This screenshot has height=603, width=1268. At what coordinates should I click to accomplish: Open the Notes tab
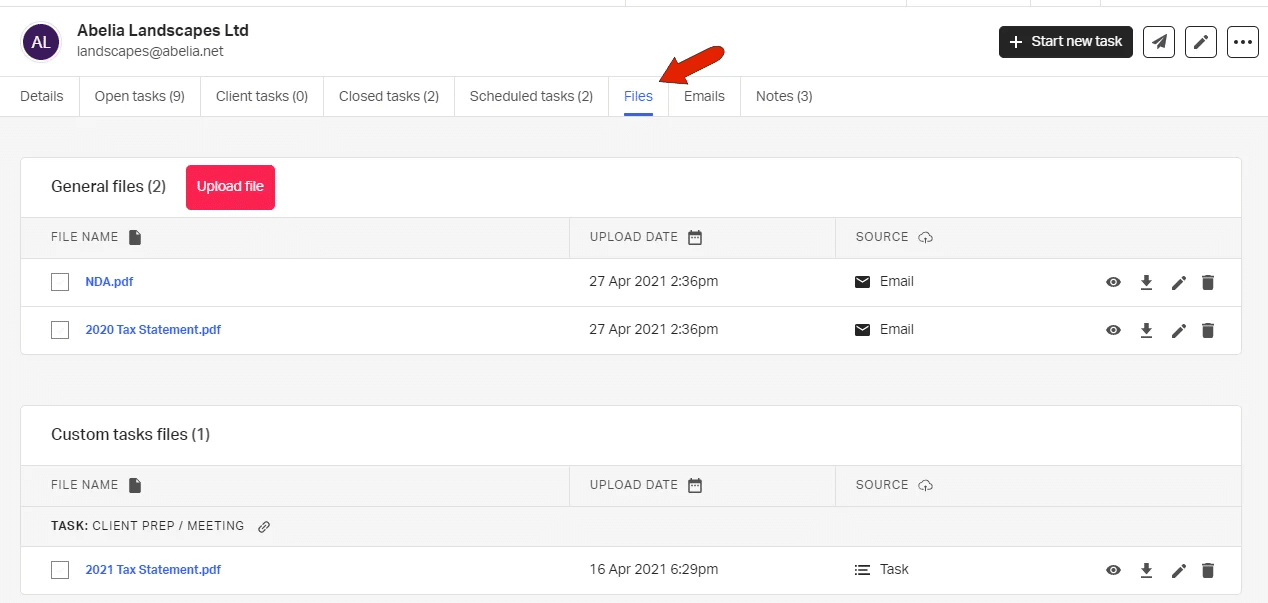point(783,96)
